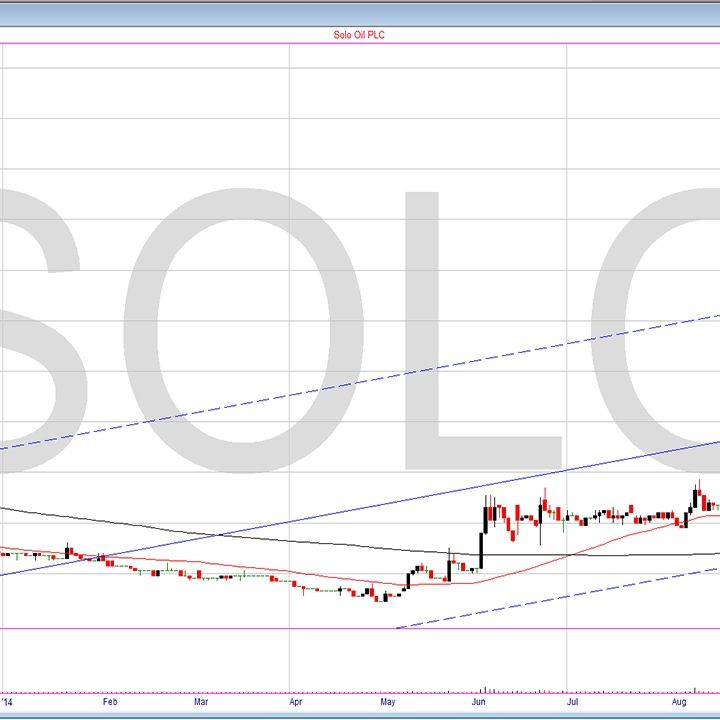Click the blue window title bar
Screen dimensions: 720x720
click(360, 12)
